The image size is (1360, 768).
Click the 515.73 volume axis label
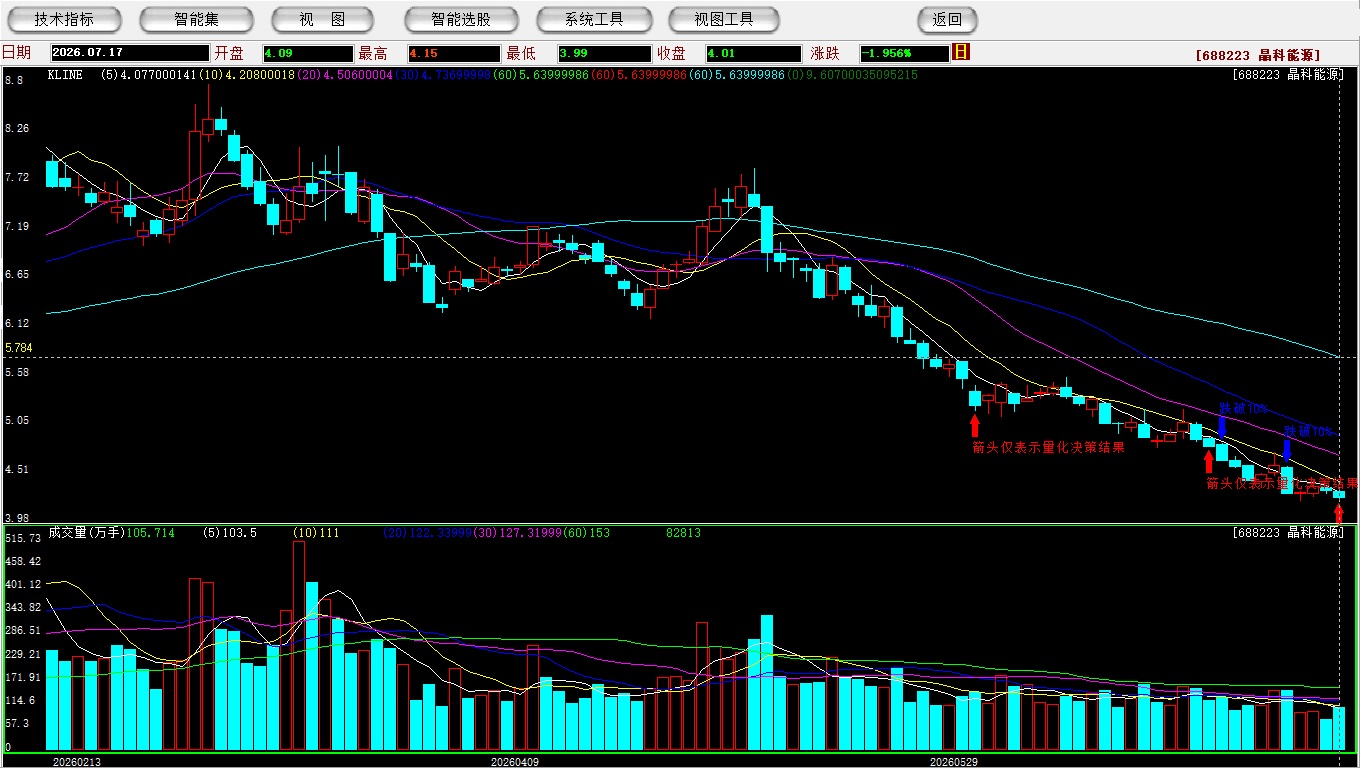tap(22, 538)
